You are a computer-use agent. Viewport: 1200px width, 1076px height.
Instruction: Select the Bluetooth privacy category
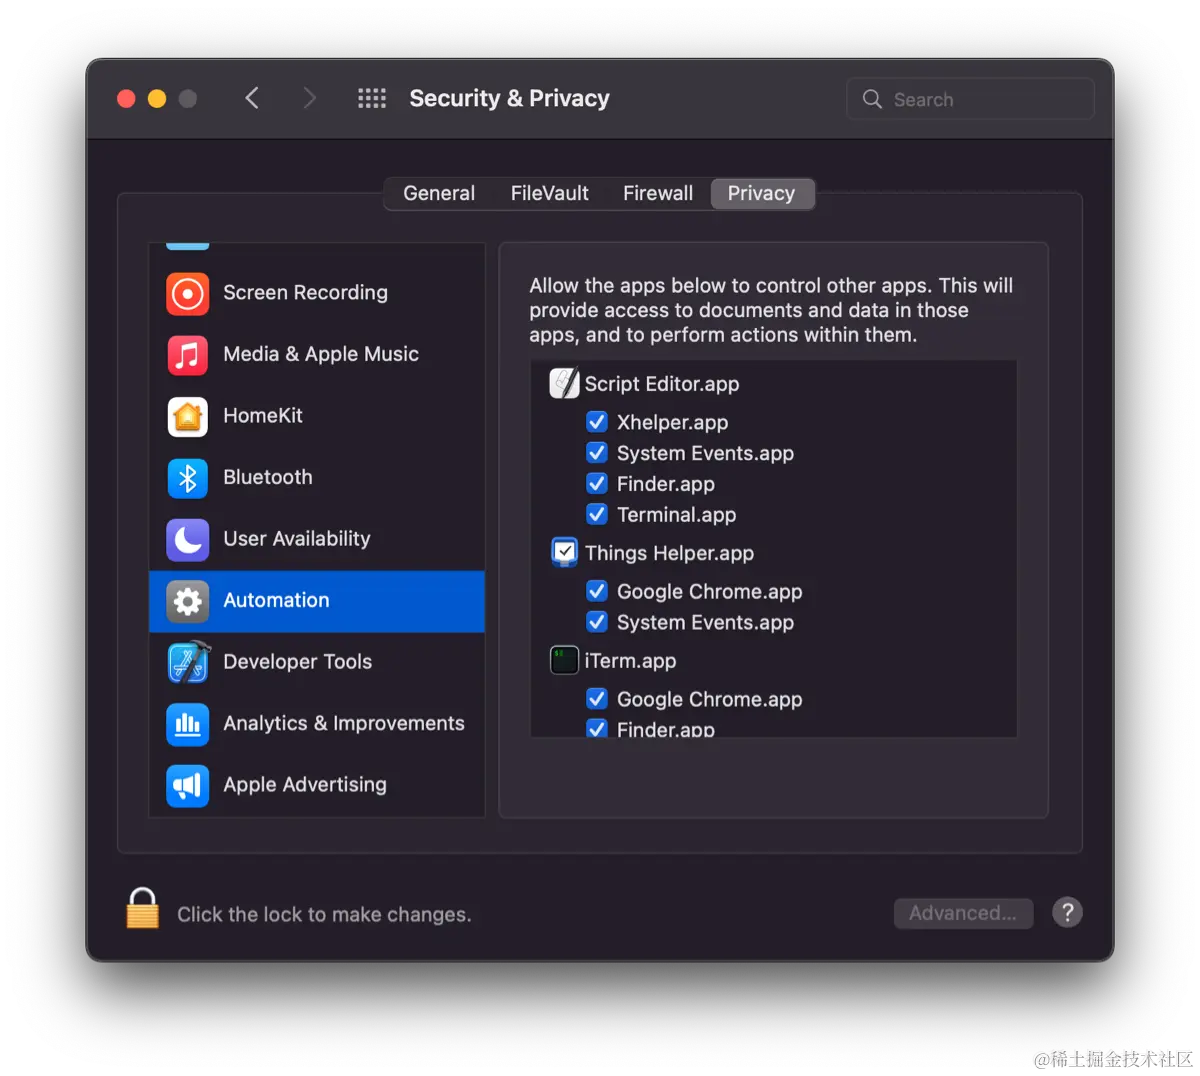pos(267,478)
